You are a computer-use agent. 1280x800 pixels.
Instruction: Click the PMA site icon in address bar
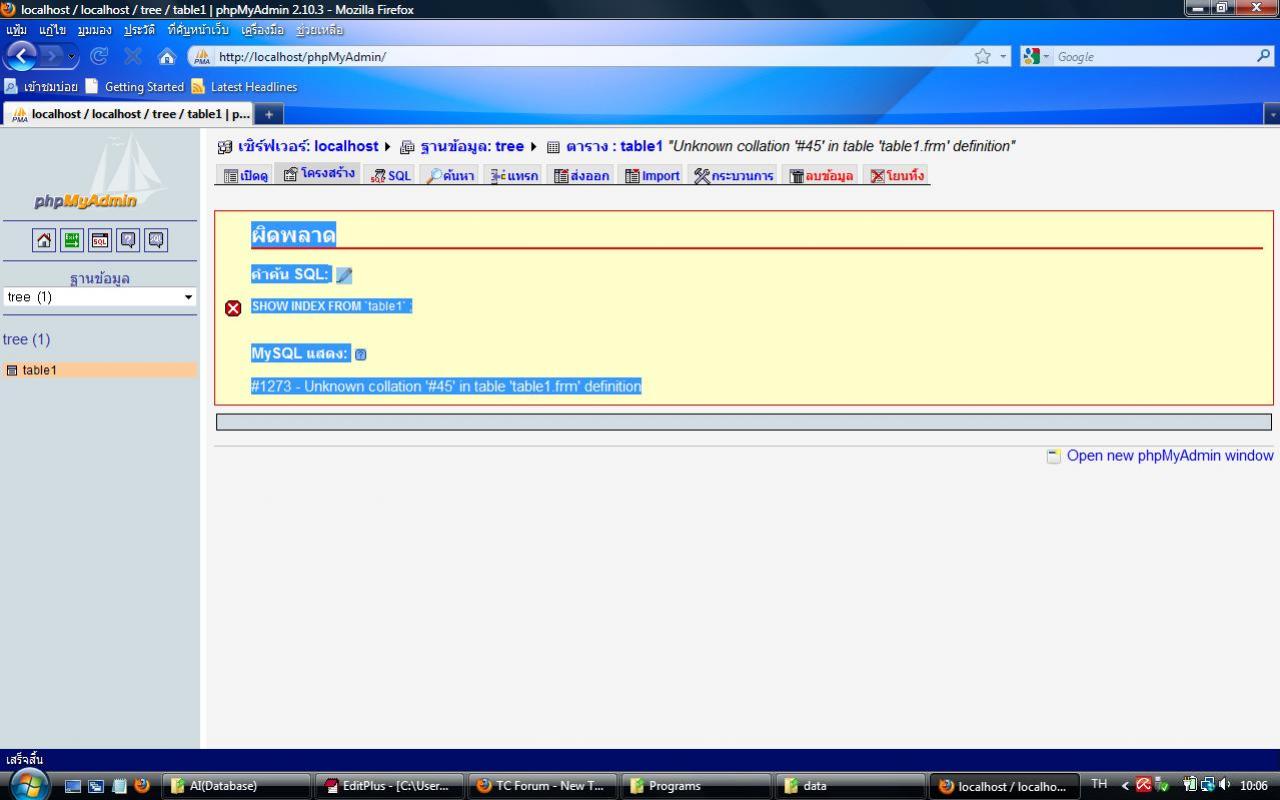[203, 57]
